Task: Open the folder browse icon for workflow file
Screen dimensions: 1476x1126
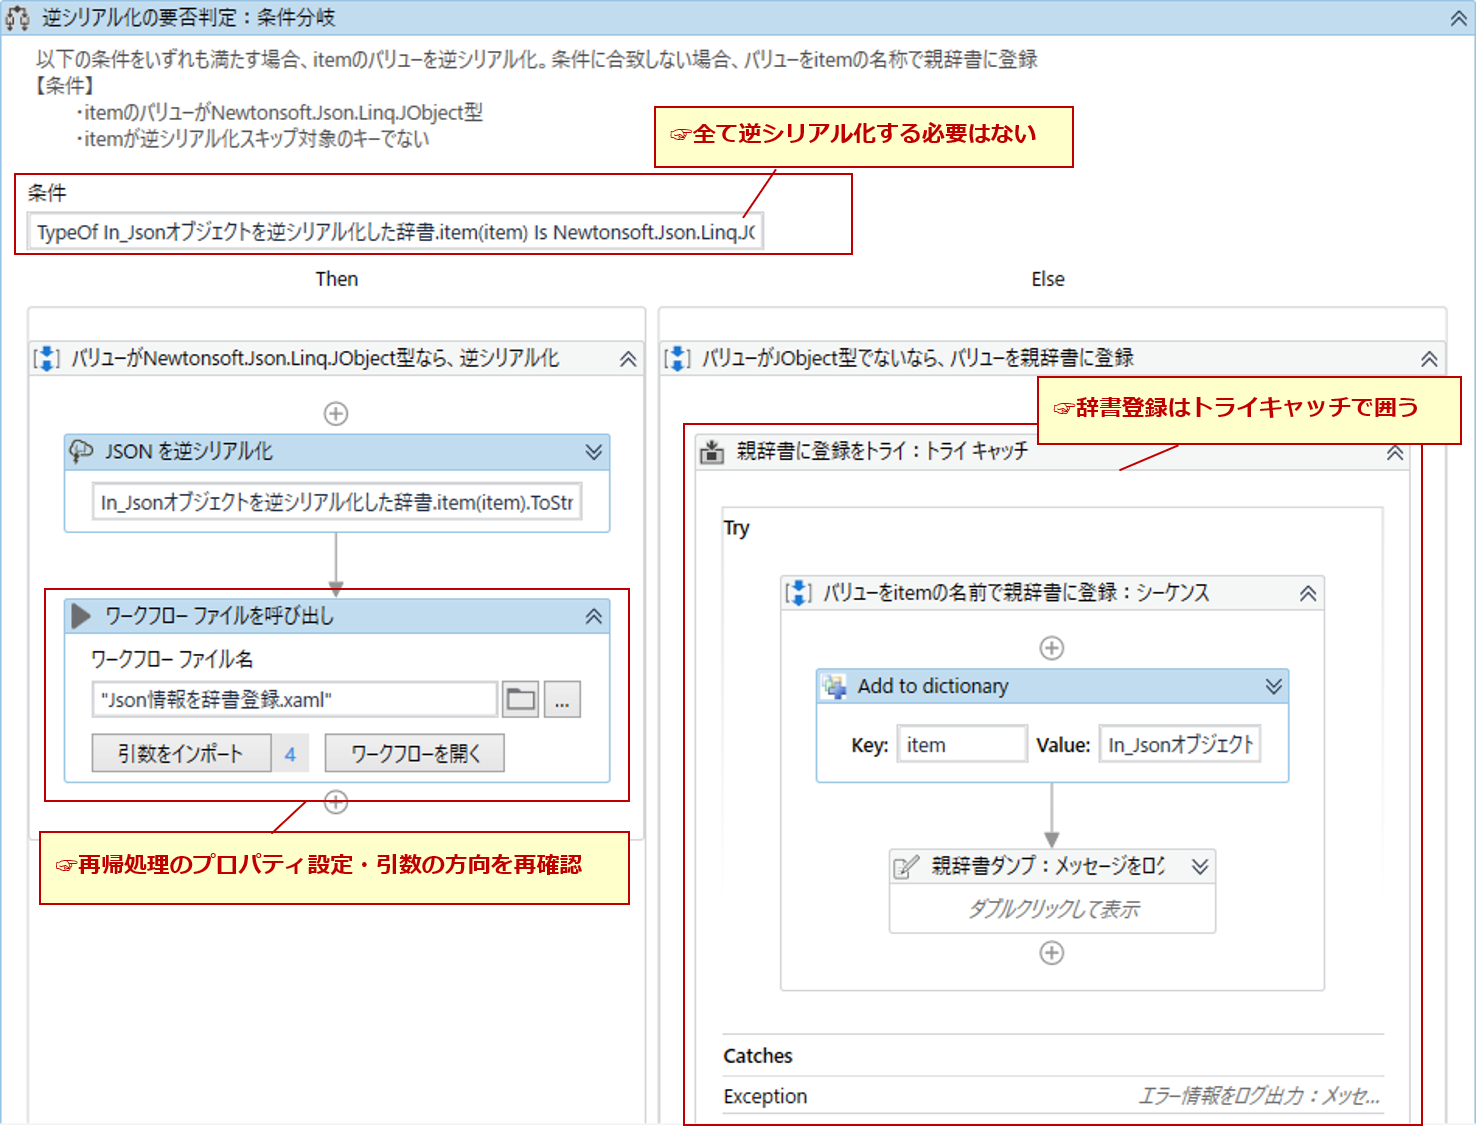Action: [x=520, y=699]
